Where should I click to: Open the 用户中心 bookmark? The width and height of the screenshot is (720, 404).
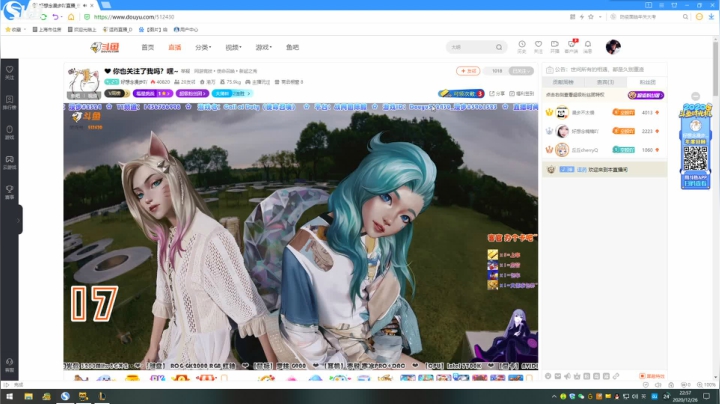coord(186,29)
